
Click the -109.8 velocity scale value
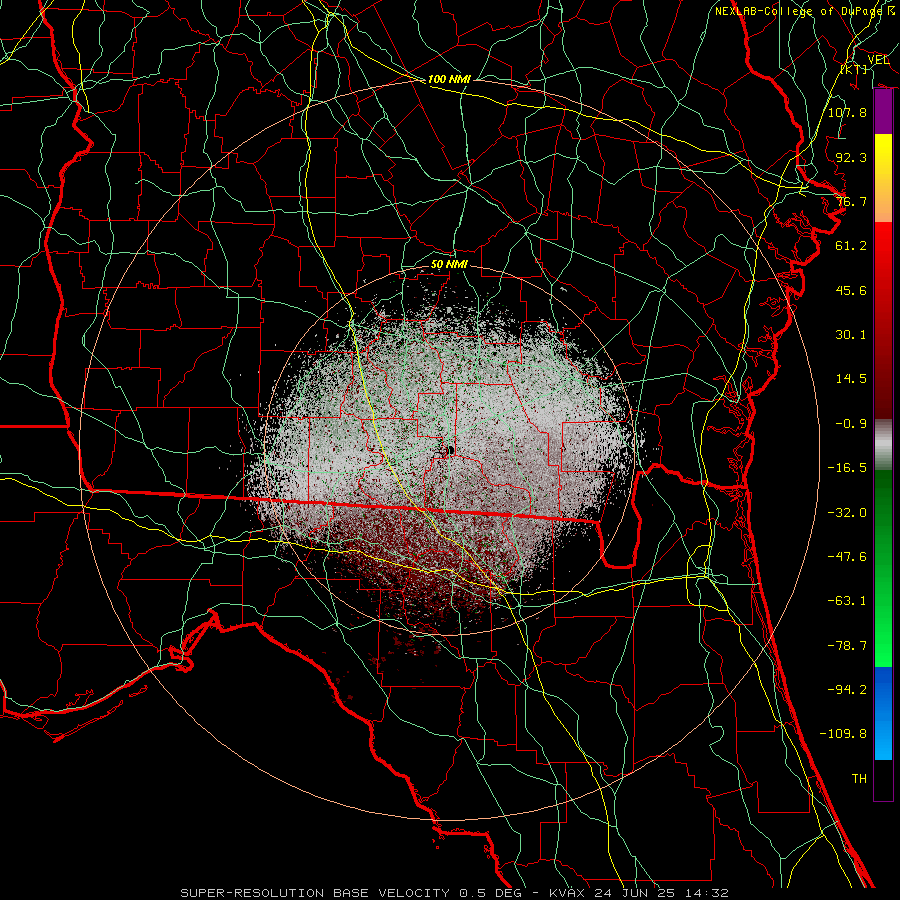pyautogui.click(x=843, y=734)
